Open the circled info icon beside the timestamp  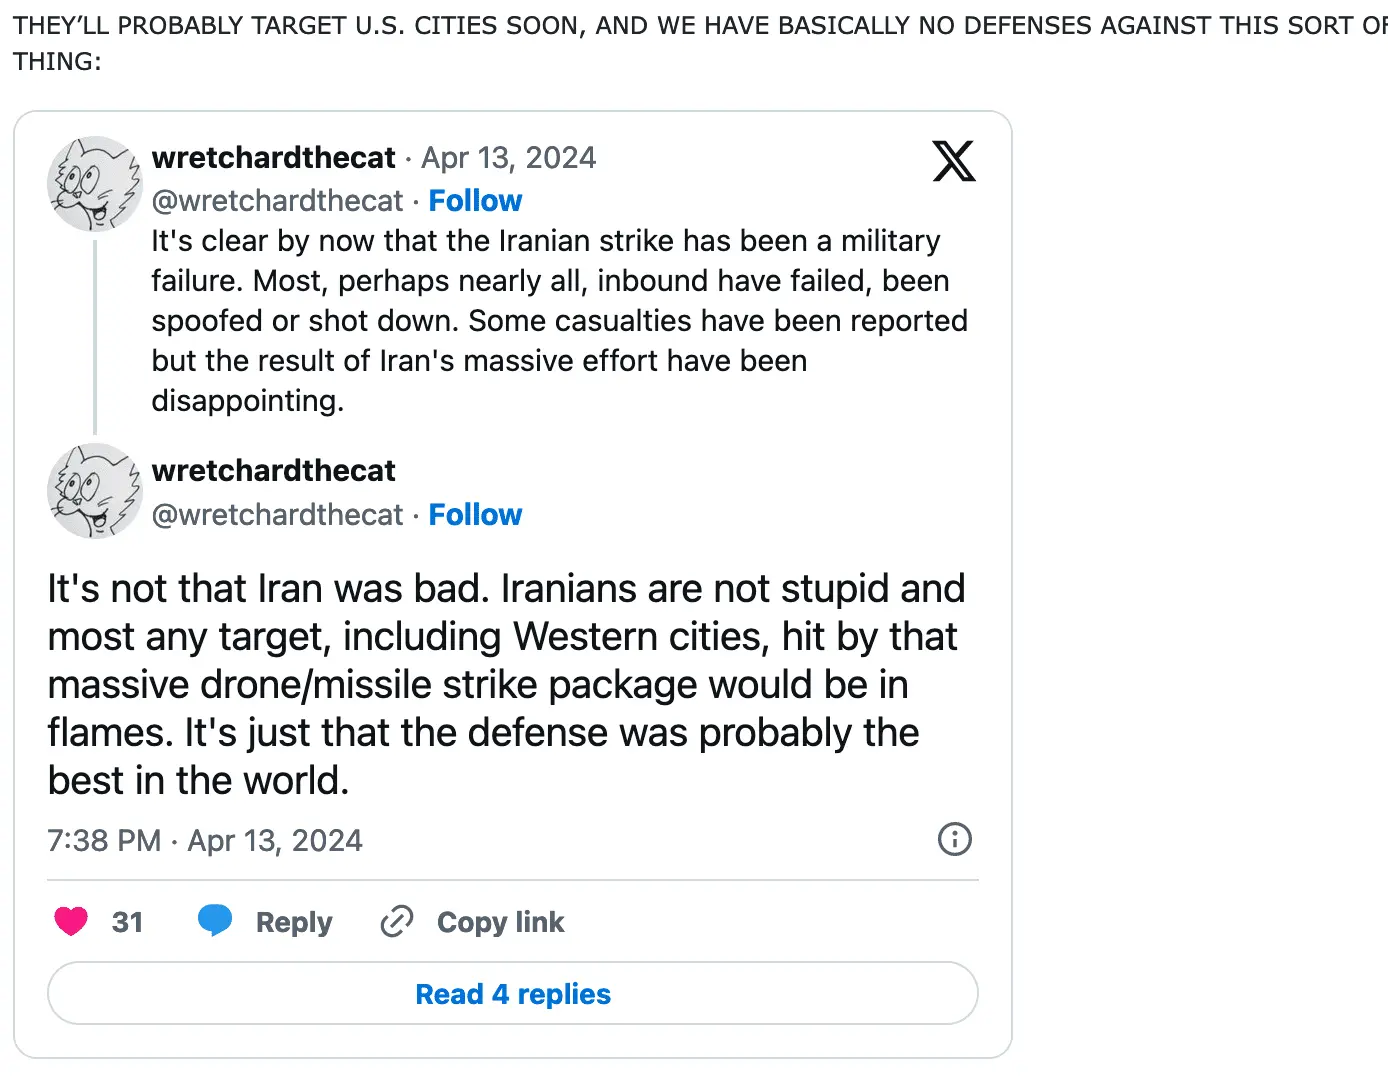point(954,839)
